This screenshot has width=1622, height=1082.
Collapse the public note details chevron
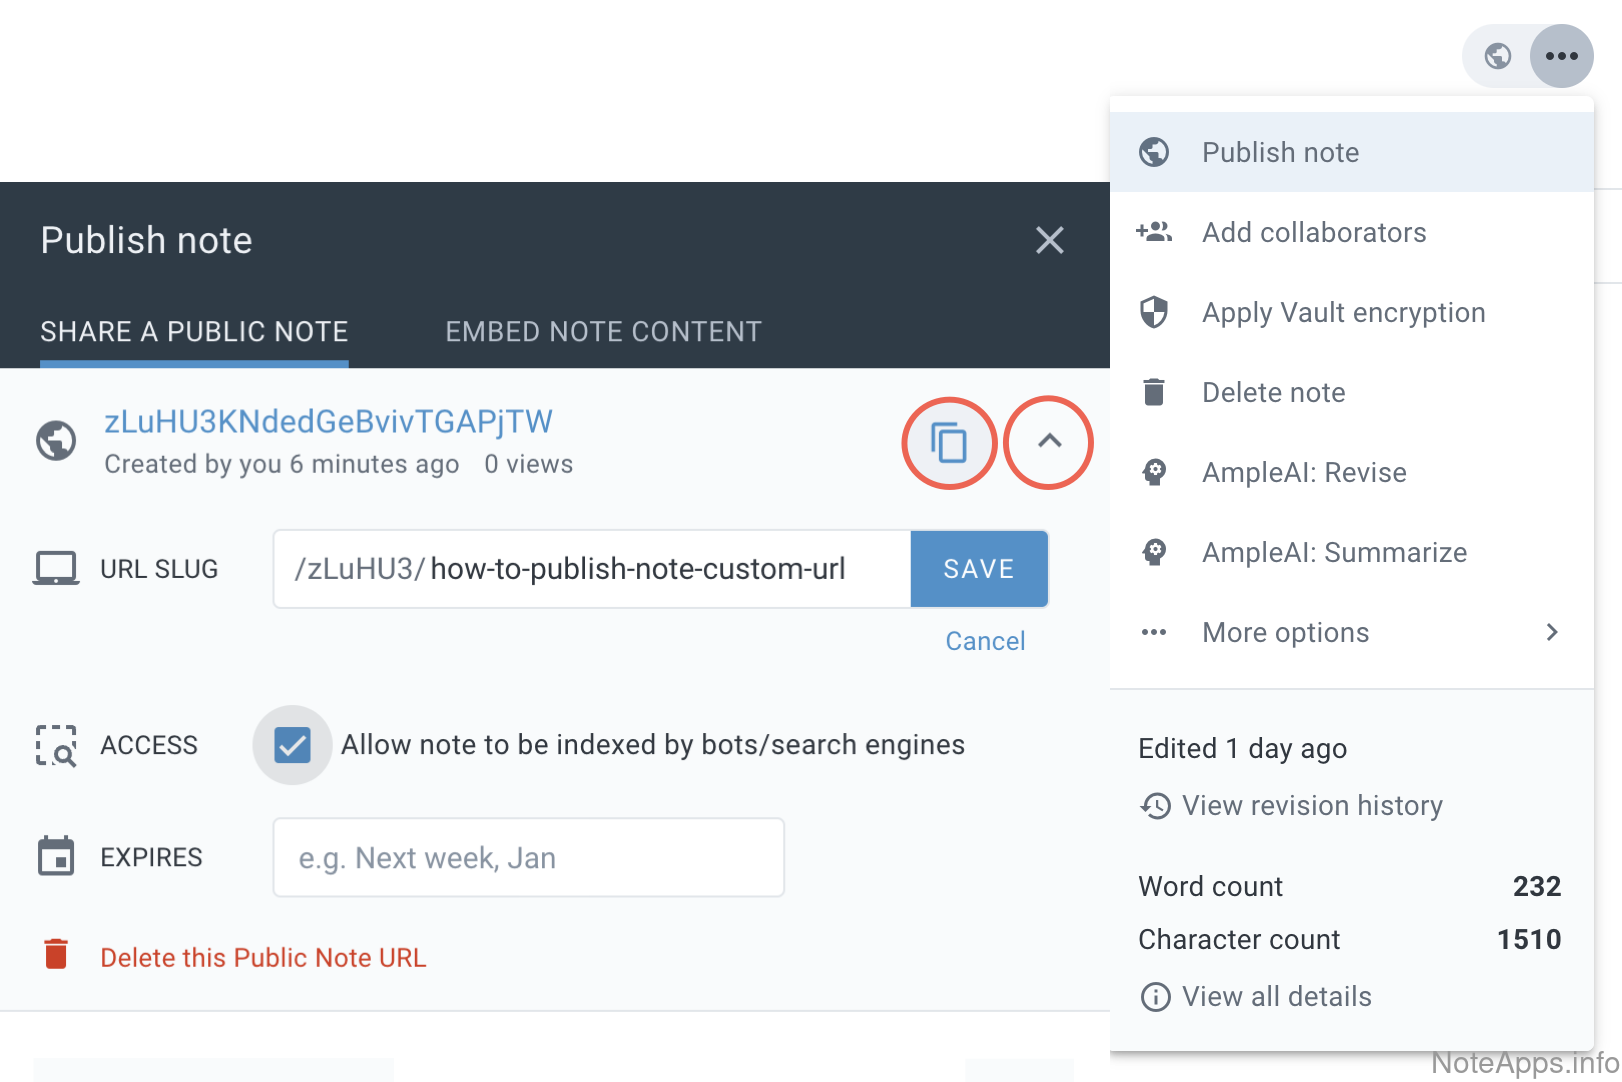point(1048,442)
